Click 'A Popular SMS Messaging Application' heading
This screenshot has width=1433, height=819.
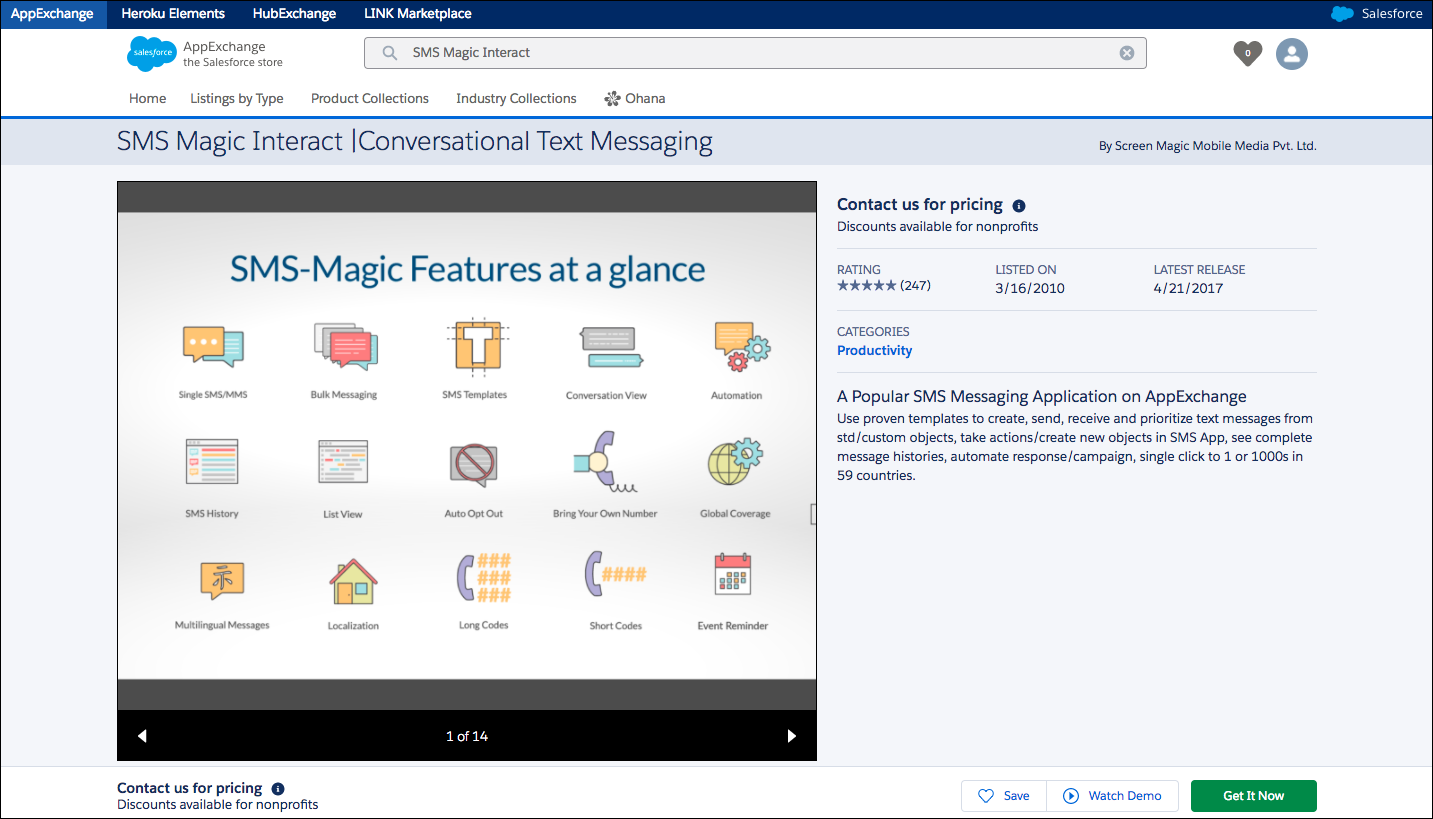1042,396
